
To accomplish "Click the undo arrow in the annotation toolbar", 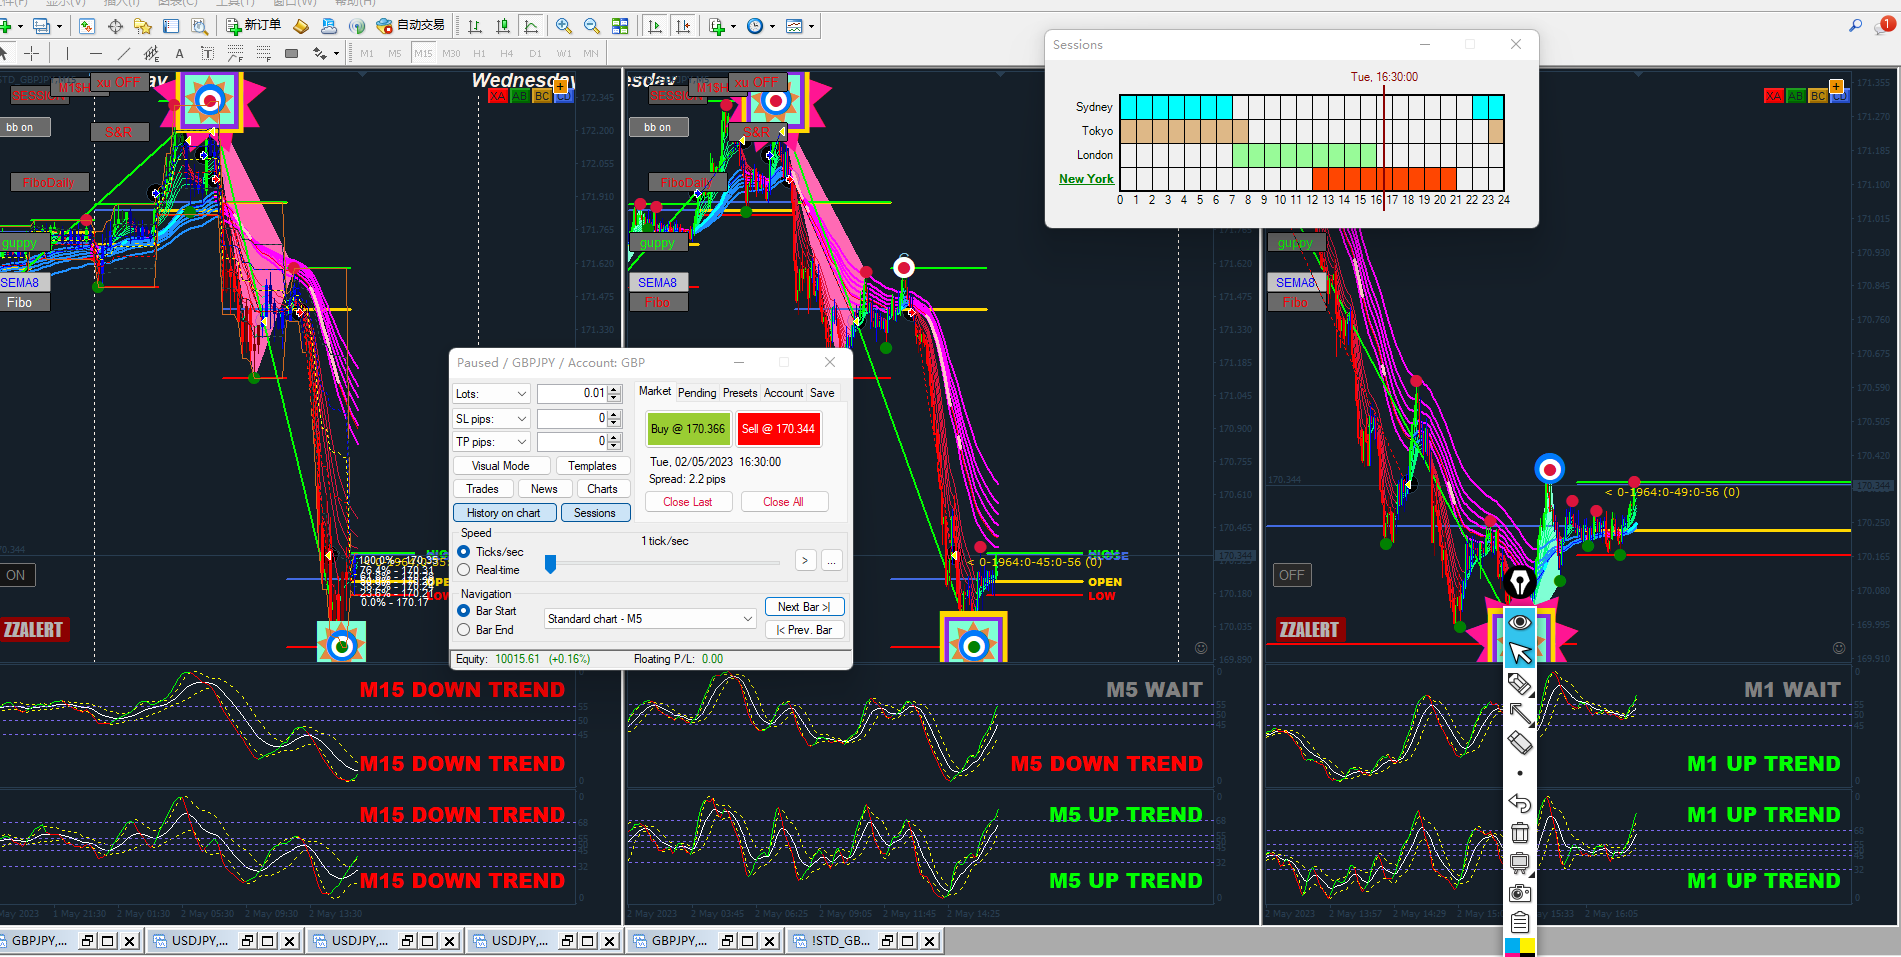I will pos(1520,803).
